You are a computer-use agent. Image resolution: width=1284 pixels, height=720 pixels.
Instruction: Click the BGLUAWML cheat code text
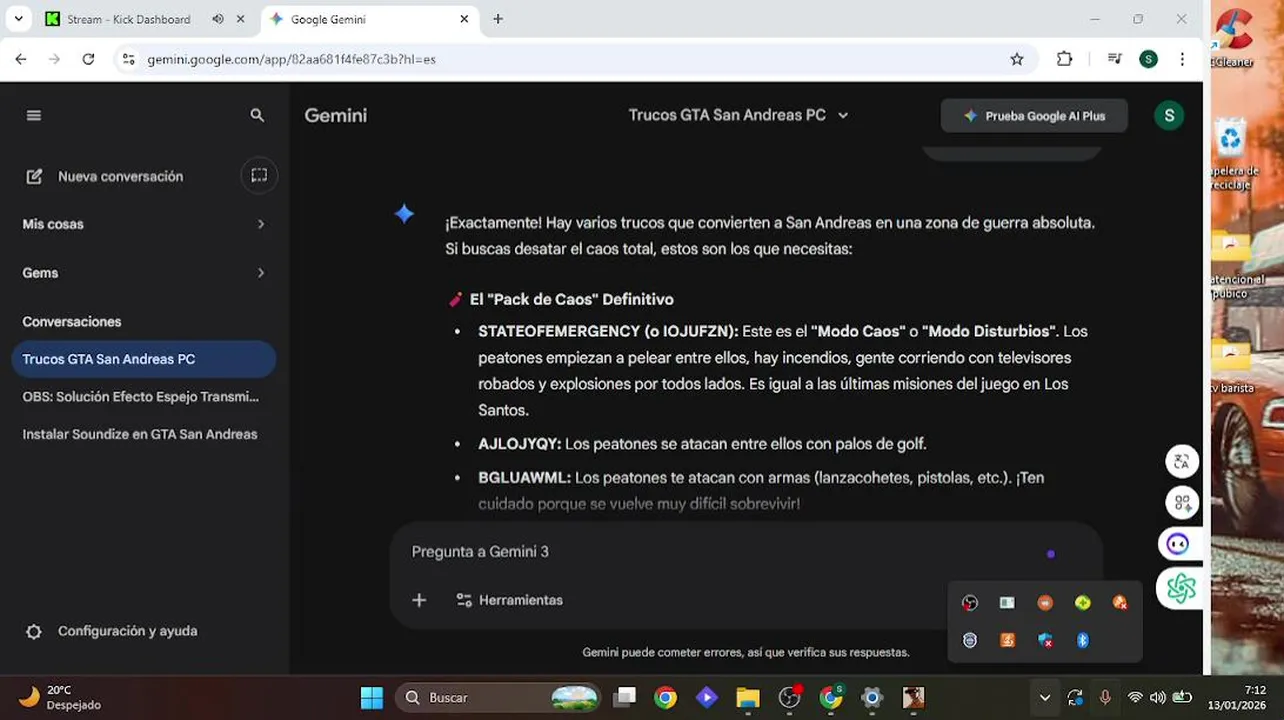click(x=524, y=478)
